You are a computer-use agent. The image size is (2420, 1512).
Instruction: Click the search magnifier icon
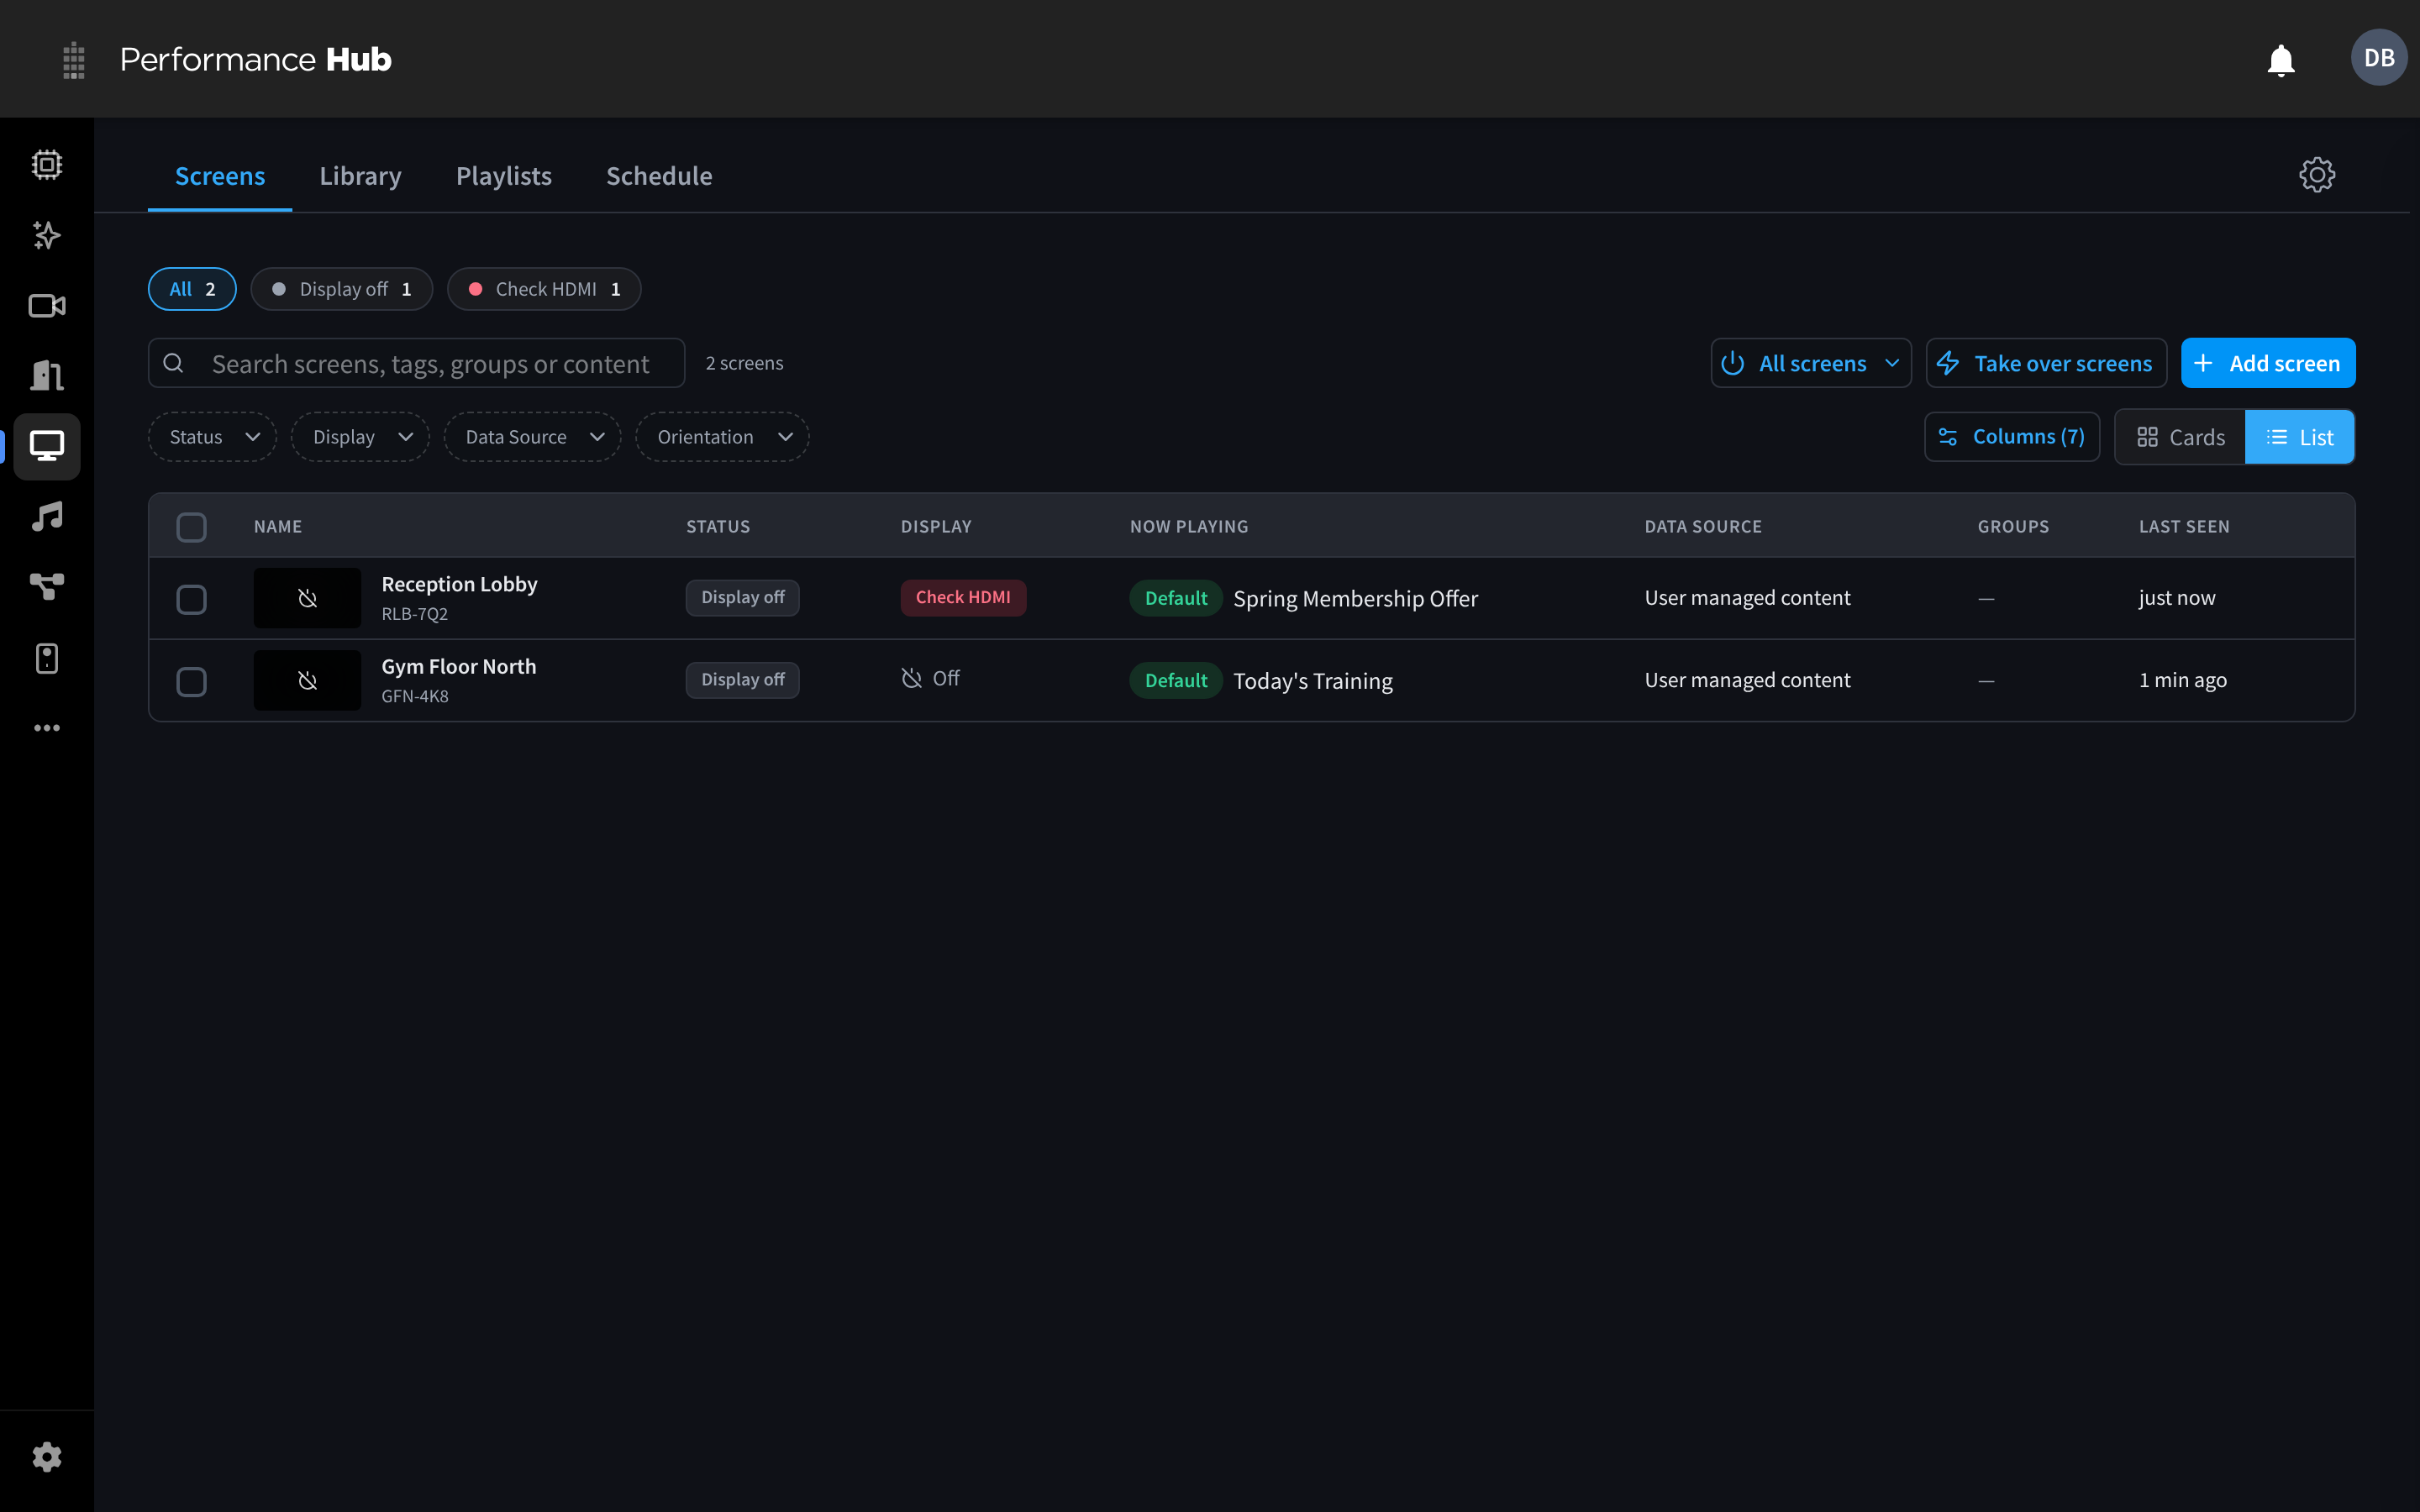[173, 363]
